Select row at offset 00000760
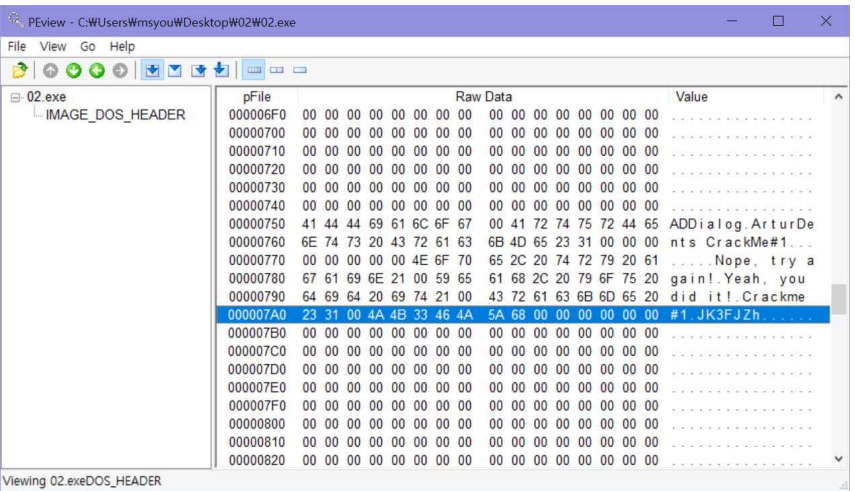 pos(523,242)
